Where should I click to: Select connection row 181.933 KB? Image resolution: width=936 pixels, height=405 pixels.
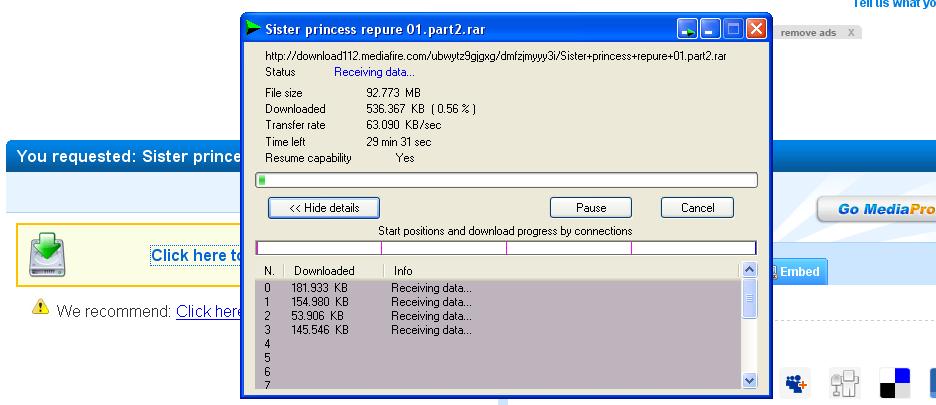[498, 288]
